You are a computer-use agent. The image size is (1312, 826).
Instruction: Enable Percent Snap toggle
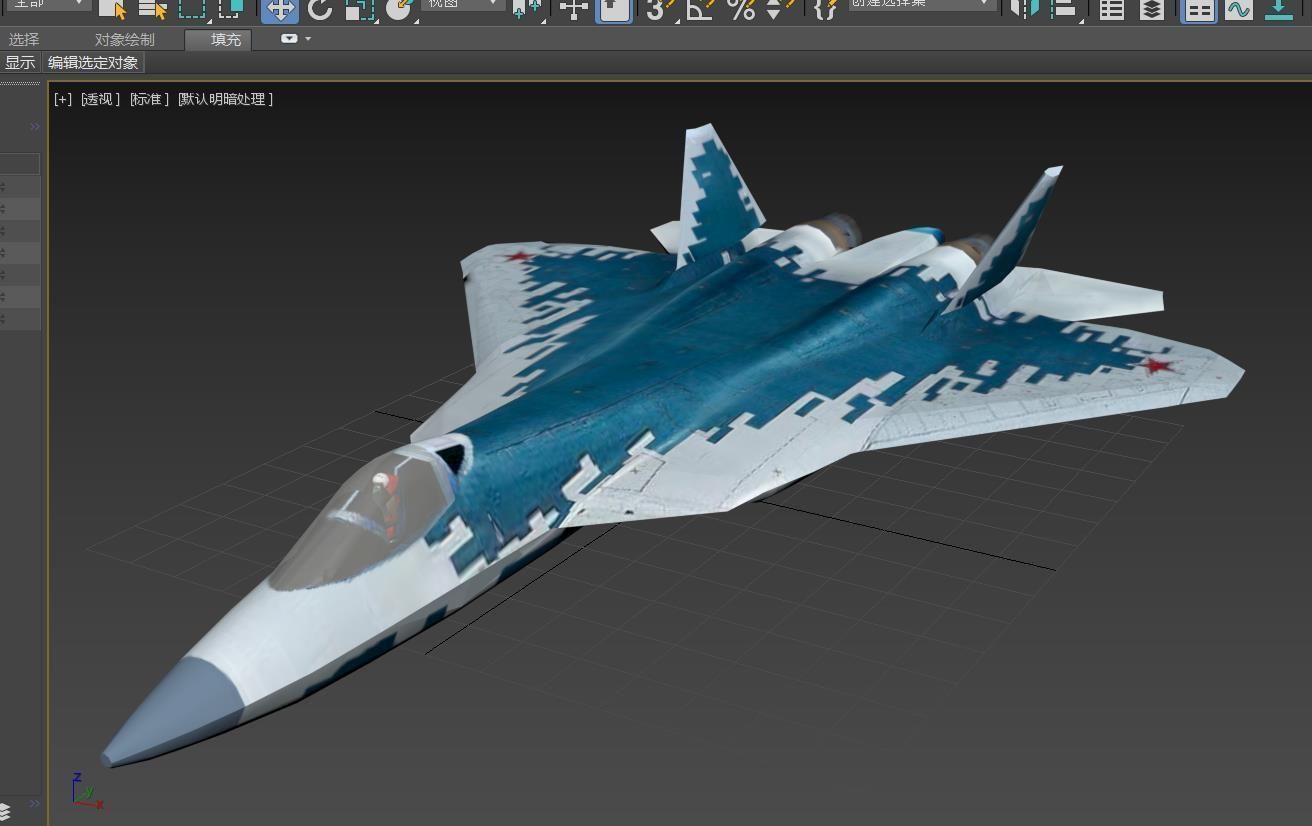click(742, 11)
